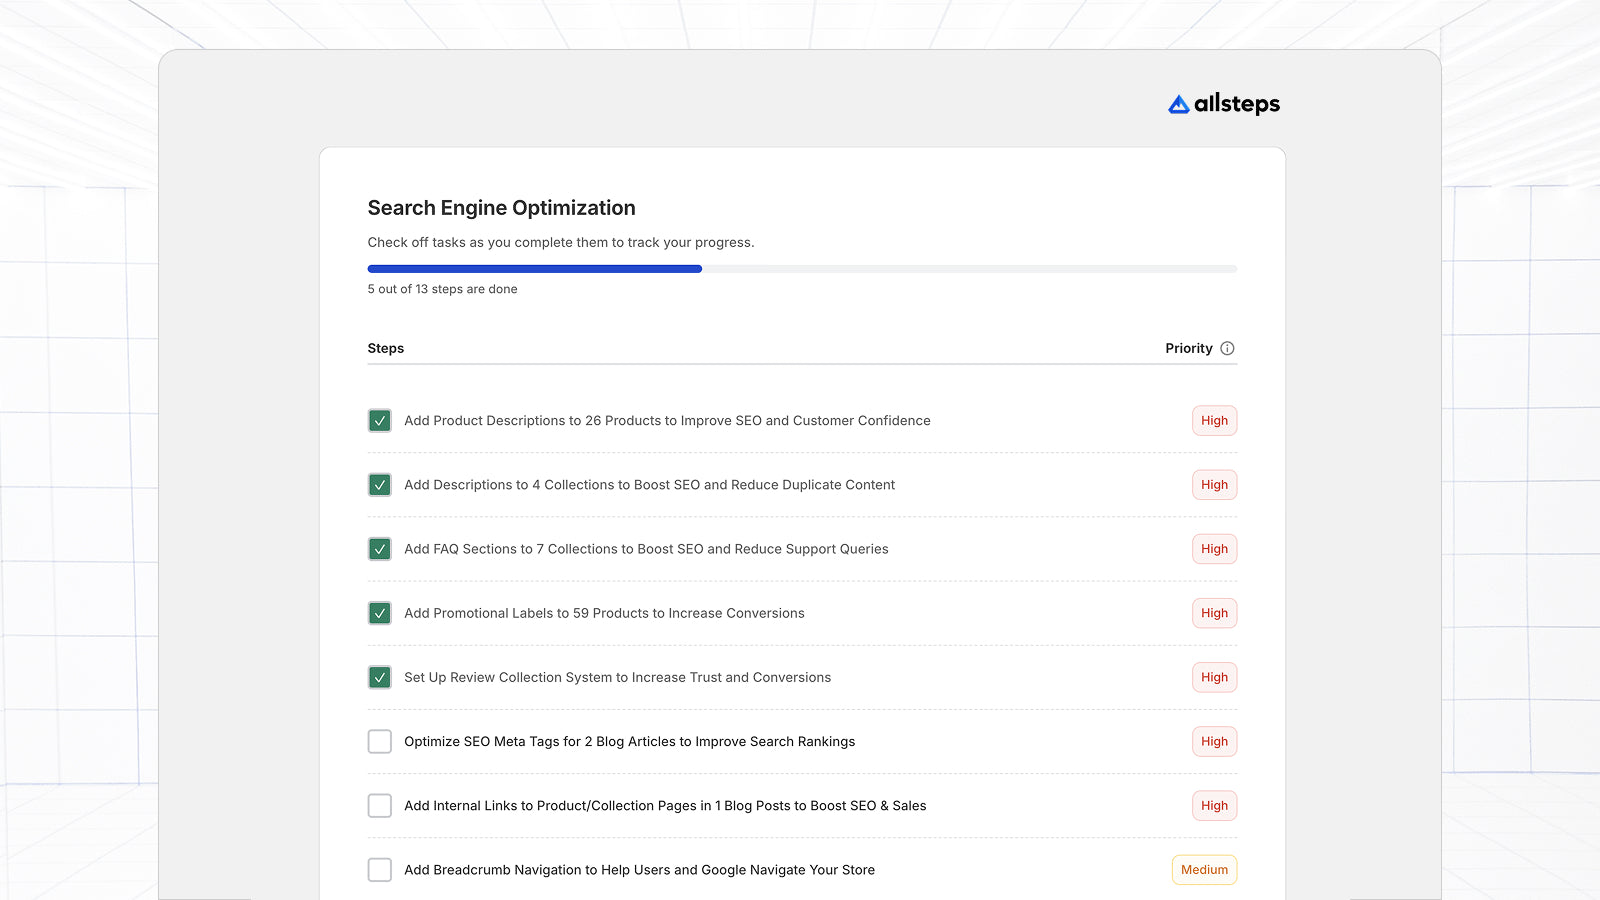Select the 'Priority' column header
Image resolution: width=1600 pixels, height=900 pixels.
[1188, 348]
